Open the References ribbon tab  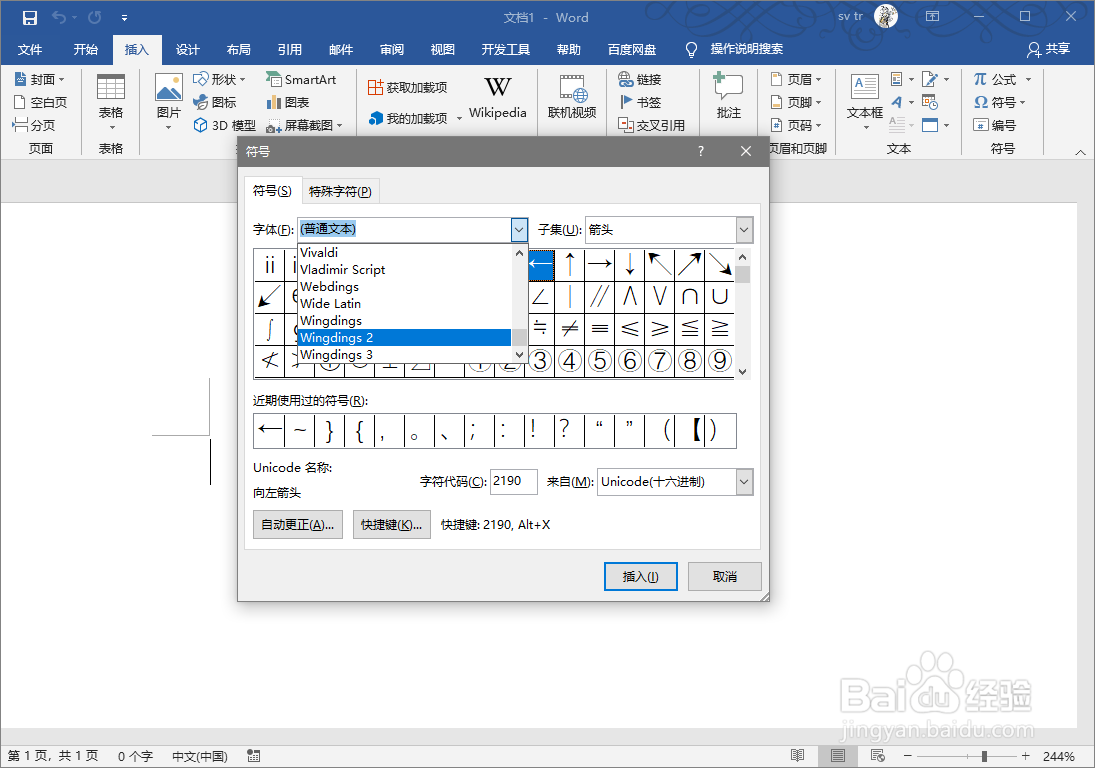(x=289, y=50)
